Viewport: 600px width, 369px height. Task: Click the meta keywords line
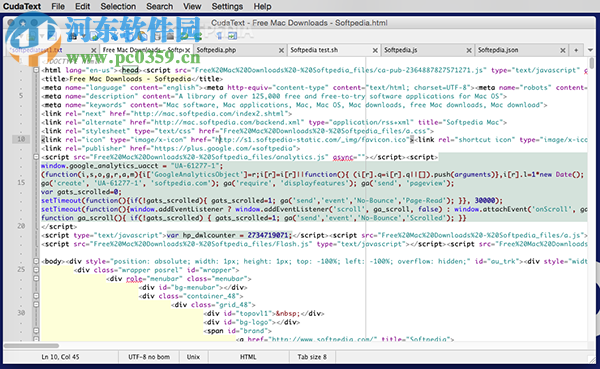tap(294, 105)
